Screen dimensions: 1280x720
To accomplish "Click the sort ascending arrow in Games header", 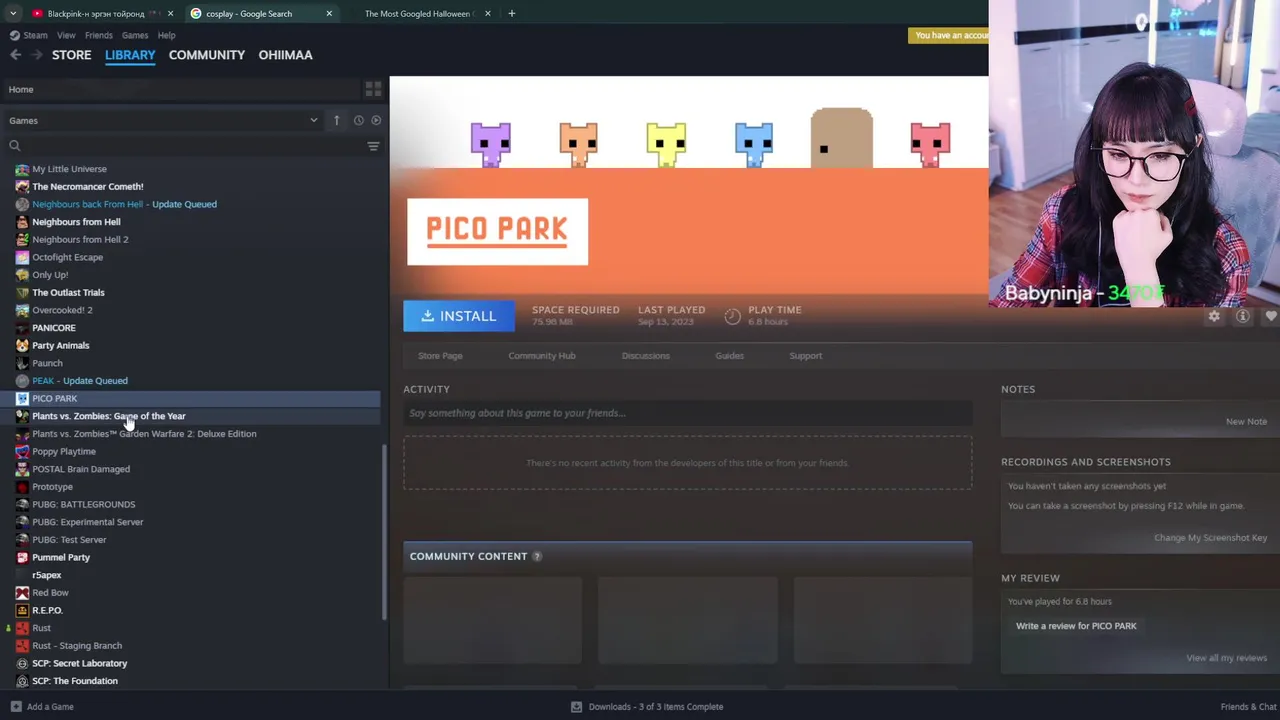I will click(336, 120).
